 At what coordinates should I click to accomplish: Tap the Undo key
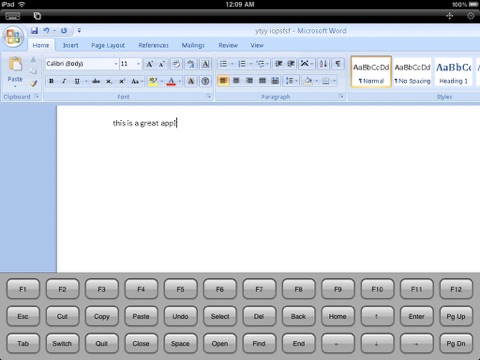[180, 316]
